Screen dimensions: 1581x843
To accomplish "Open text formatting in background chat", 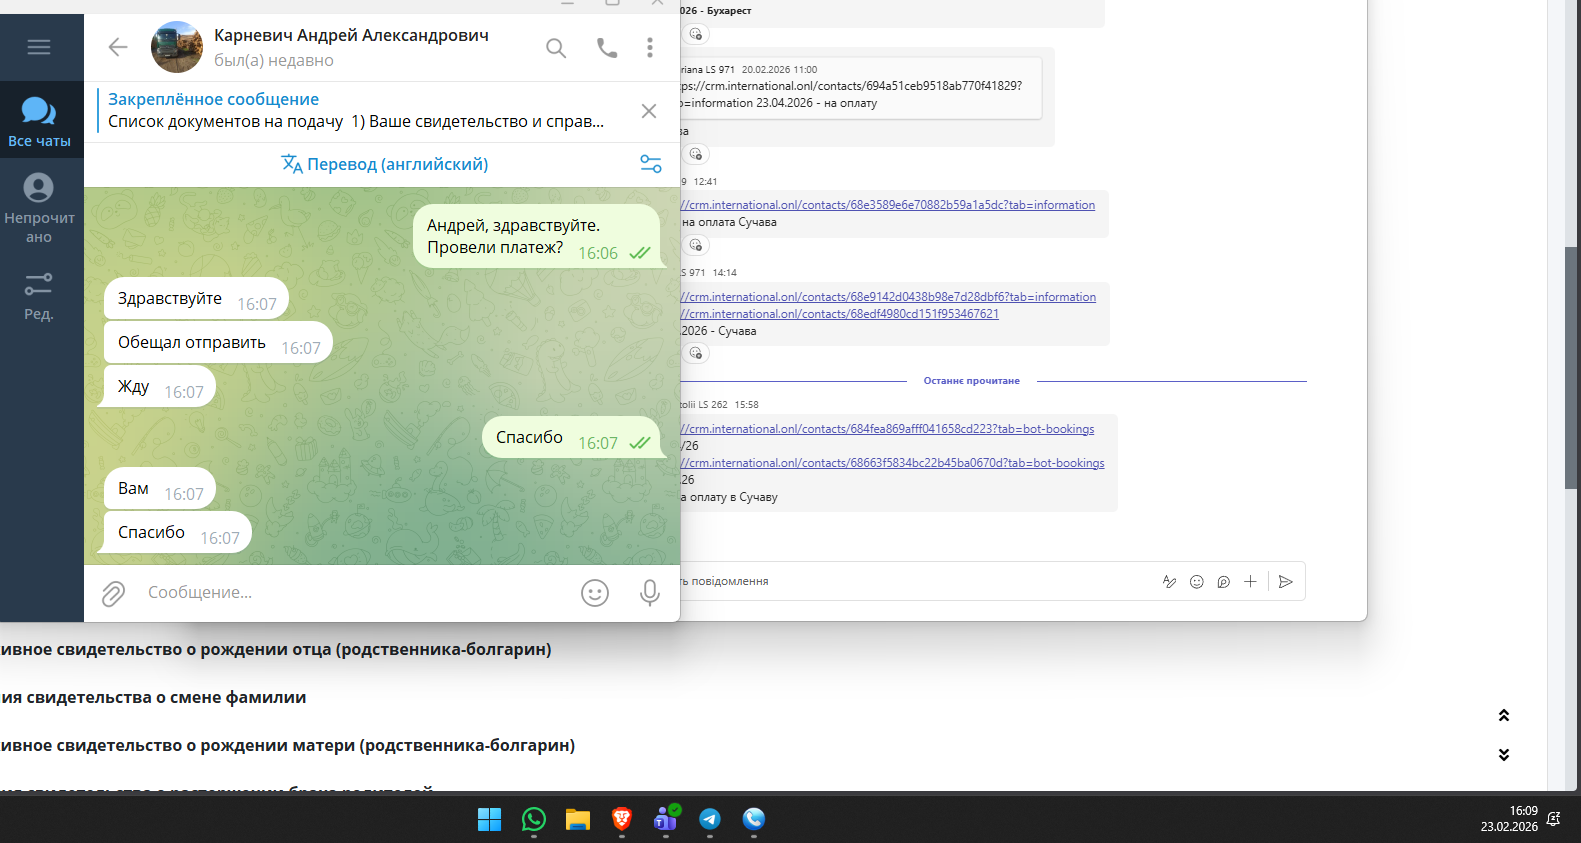I will [x=1169, y=581].
